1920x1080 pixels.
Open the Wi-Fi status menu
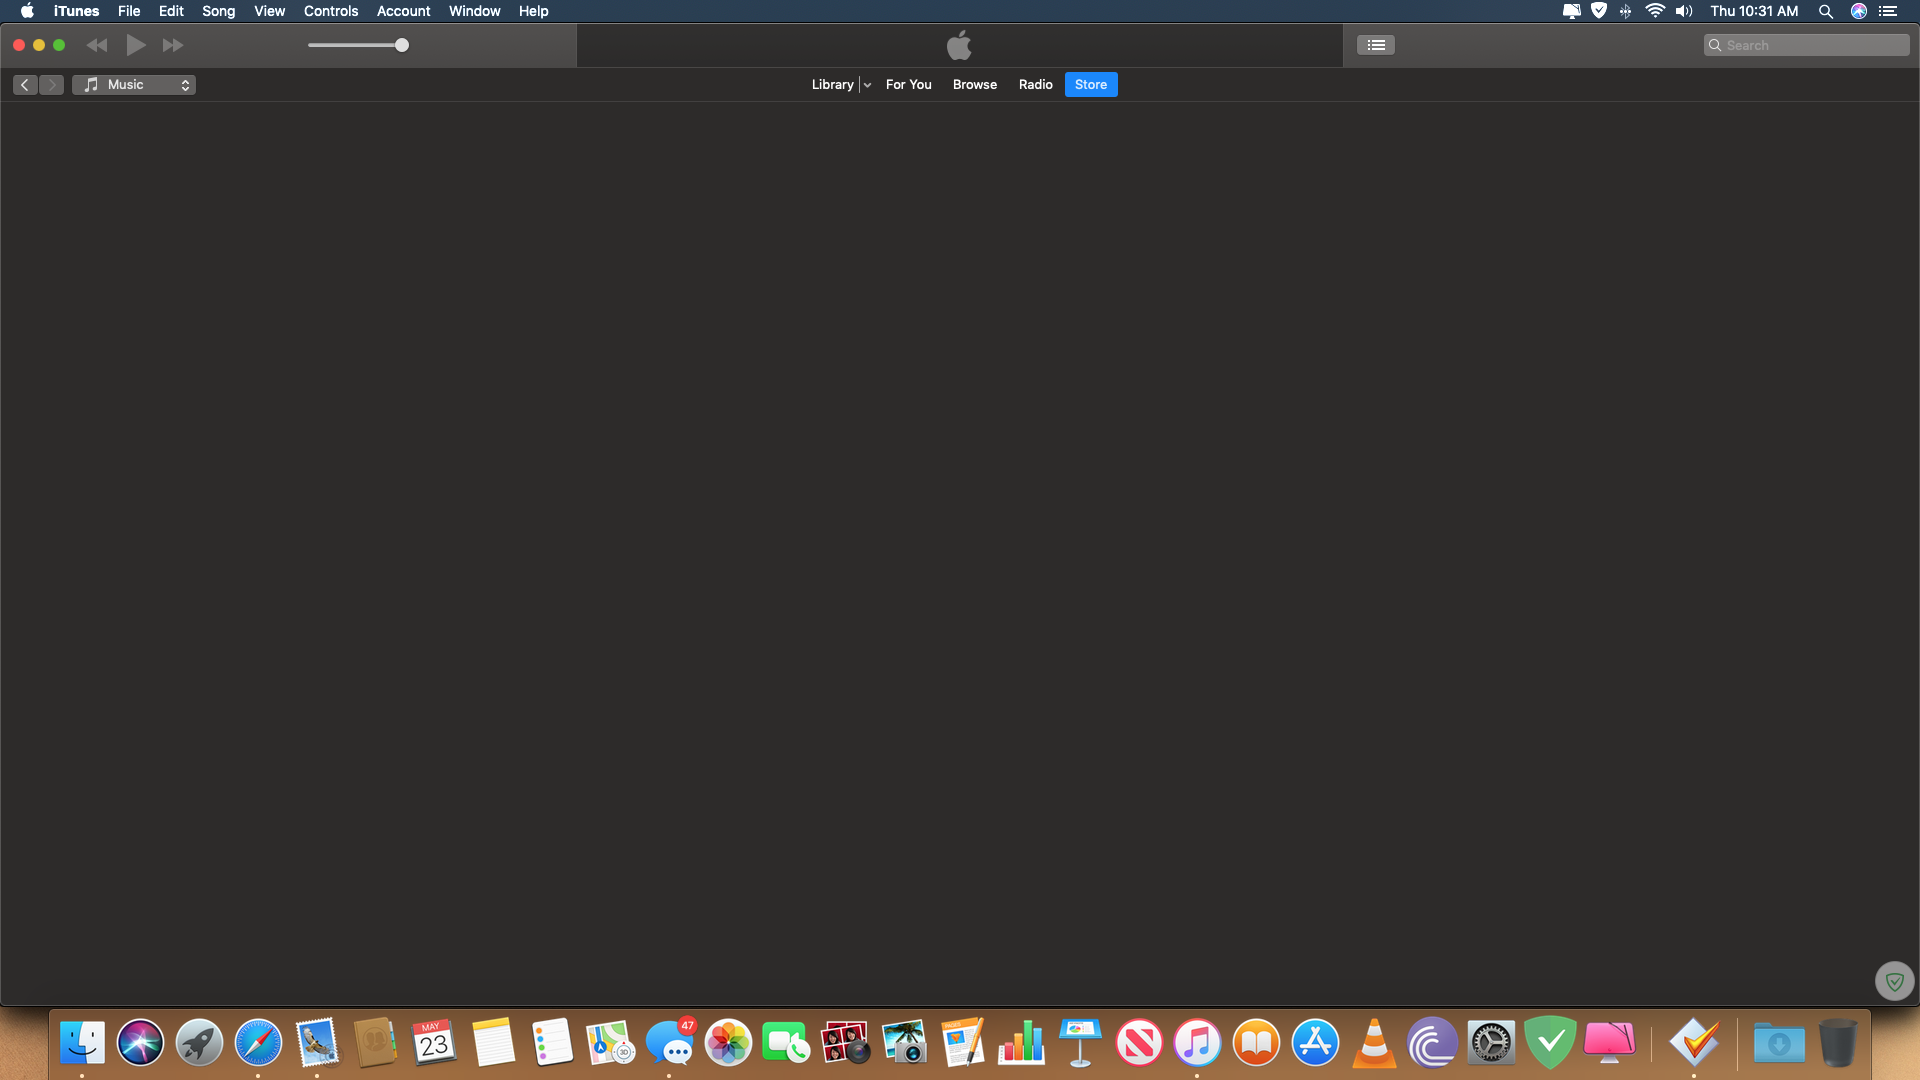(1655, 11)
